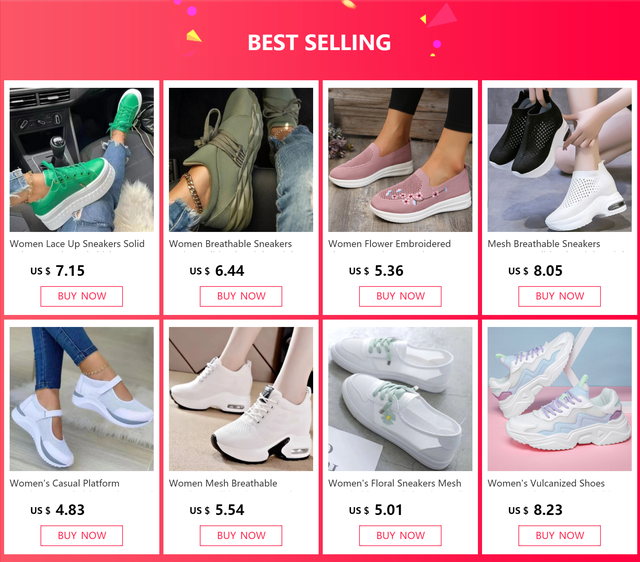Open the Women's Vulcanized Shoes title link
The width and height of the screenshot is (640, 562).
tap(546, 483)
